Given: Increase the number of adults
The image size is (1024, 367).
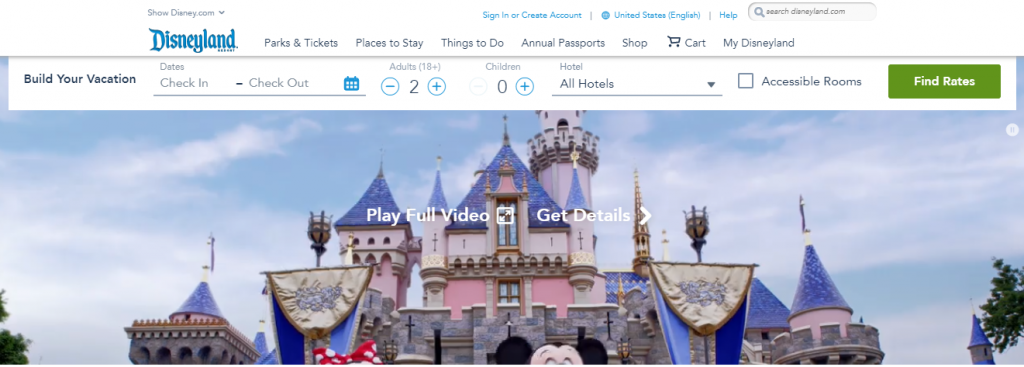Looking at the screenshot, I should tap(437, 86).
